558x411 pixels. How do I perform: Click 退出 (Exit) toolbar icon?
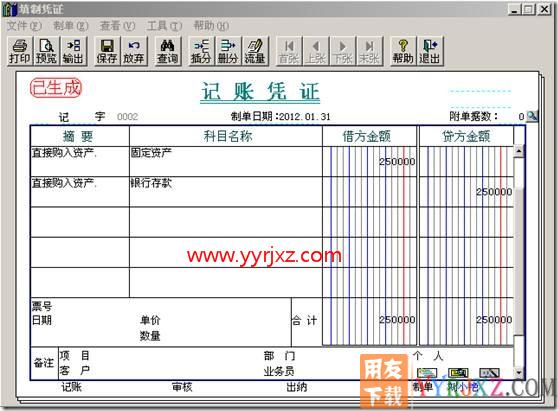(x=430, y=52)
